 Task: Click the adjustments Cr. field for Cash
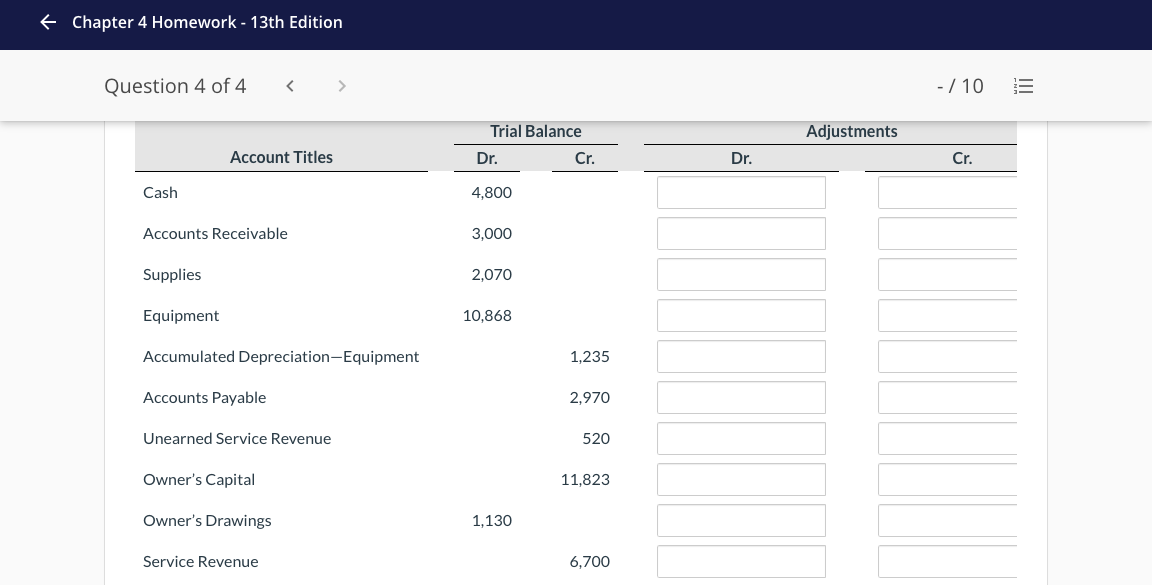(946, 192)
